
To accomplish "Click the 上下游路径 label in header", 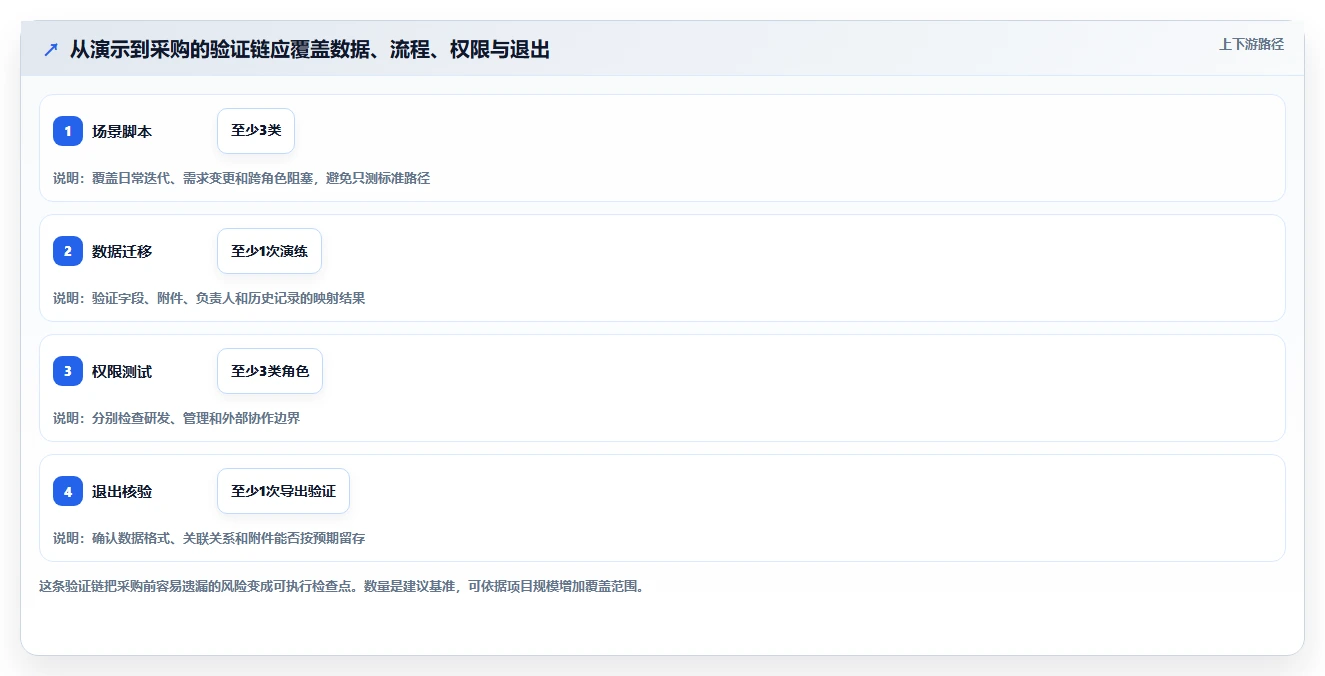I will (x=1251, y=44).
